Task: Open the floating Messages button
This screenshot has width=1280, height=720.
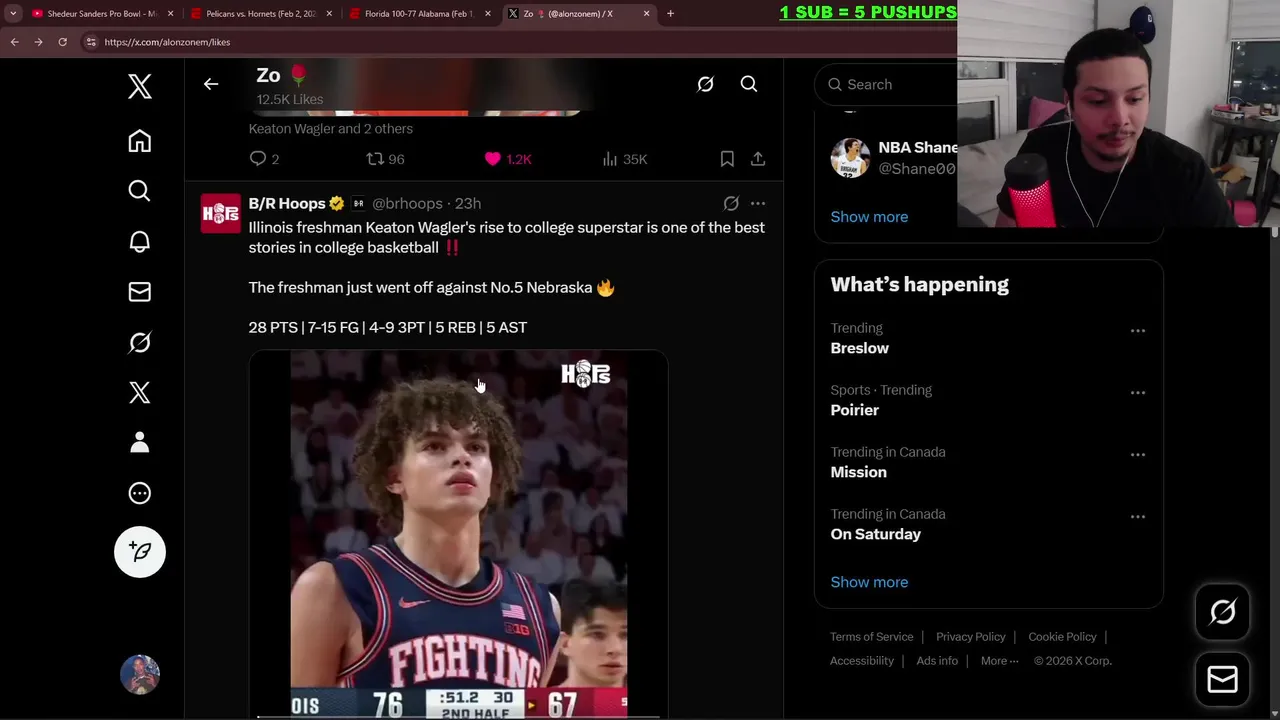Action: (1222, 680)
